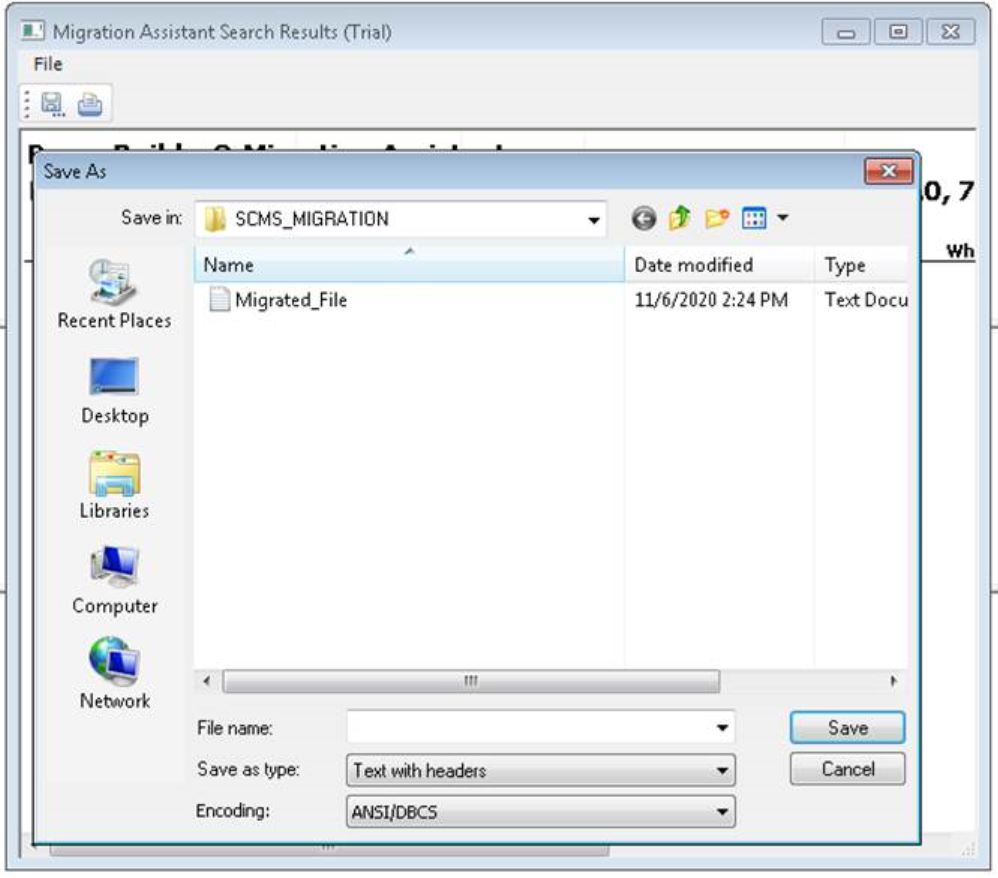Viewport: 998px width, 878px height.
Task: Open the File menu
Action: [x=48, y=64]
